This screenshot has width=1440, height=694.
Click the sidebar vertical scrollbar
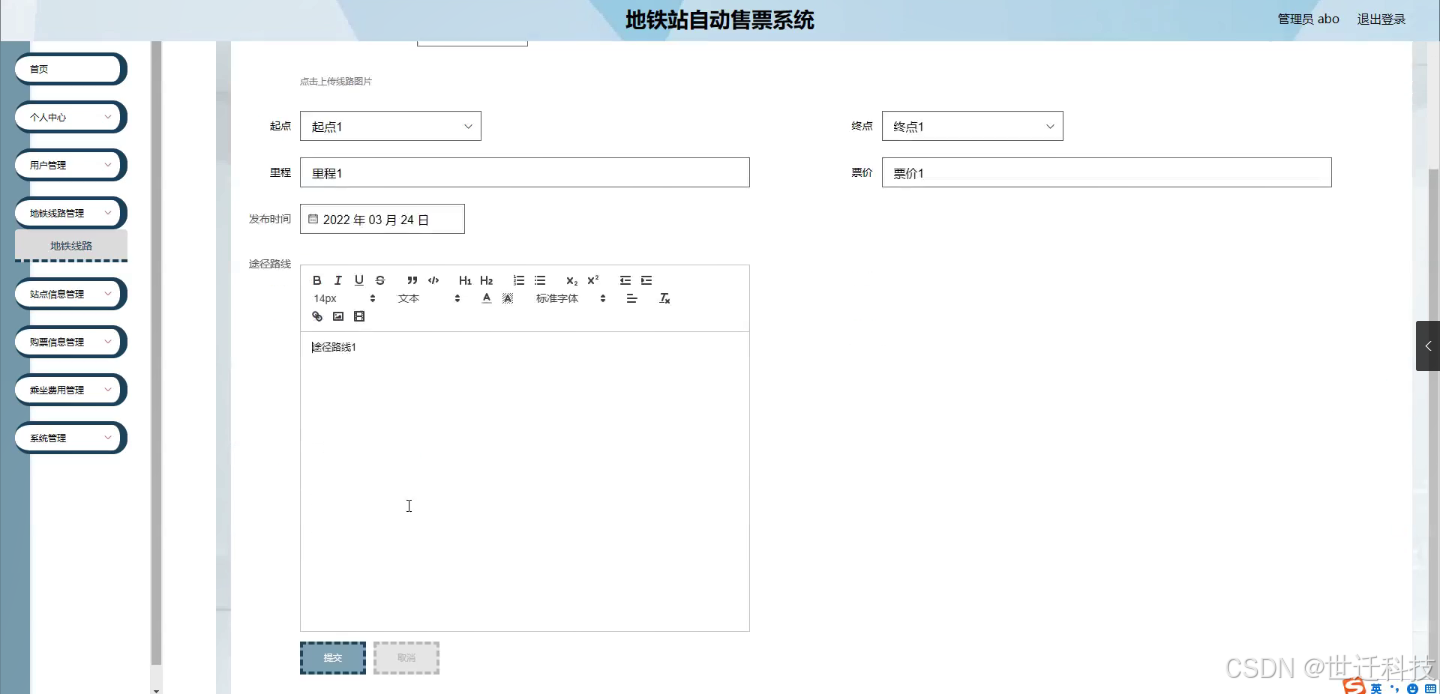point(156,353)
